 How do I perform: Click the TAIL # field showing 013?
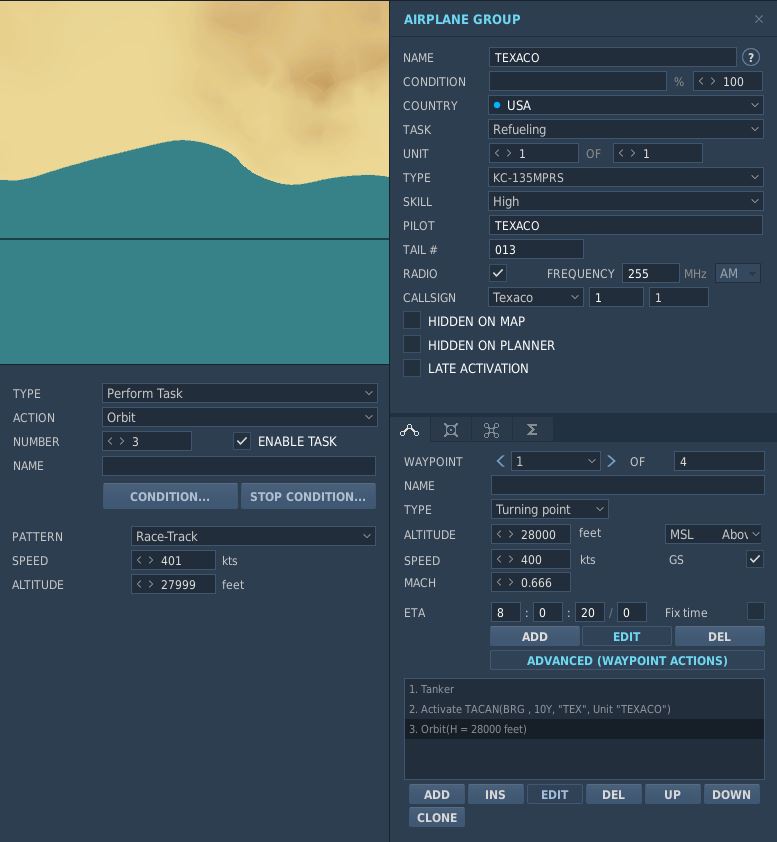536,249
